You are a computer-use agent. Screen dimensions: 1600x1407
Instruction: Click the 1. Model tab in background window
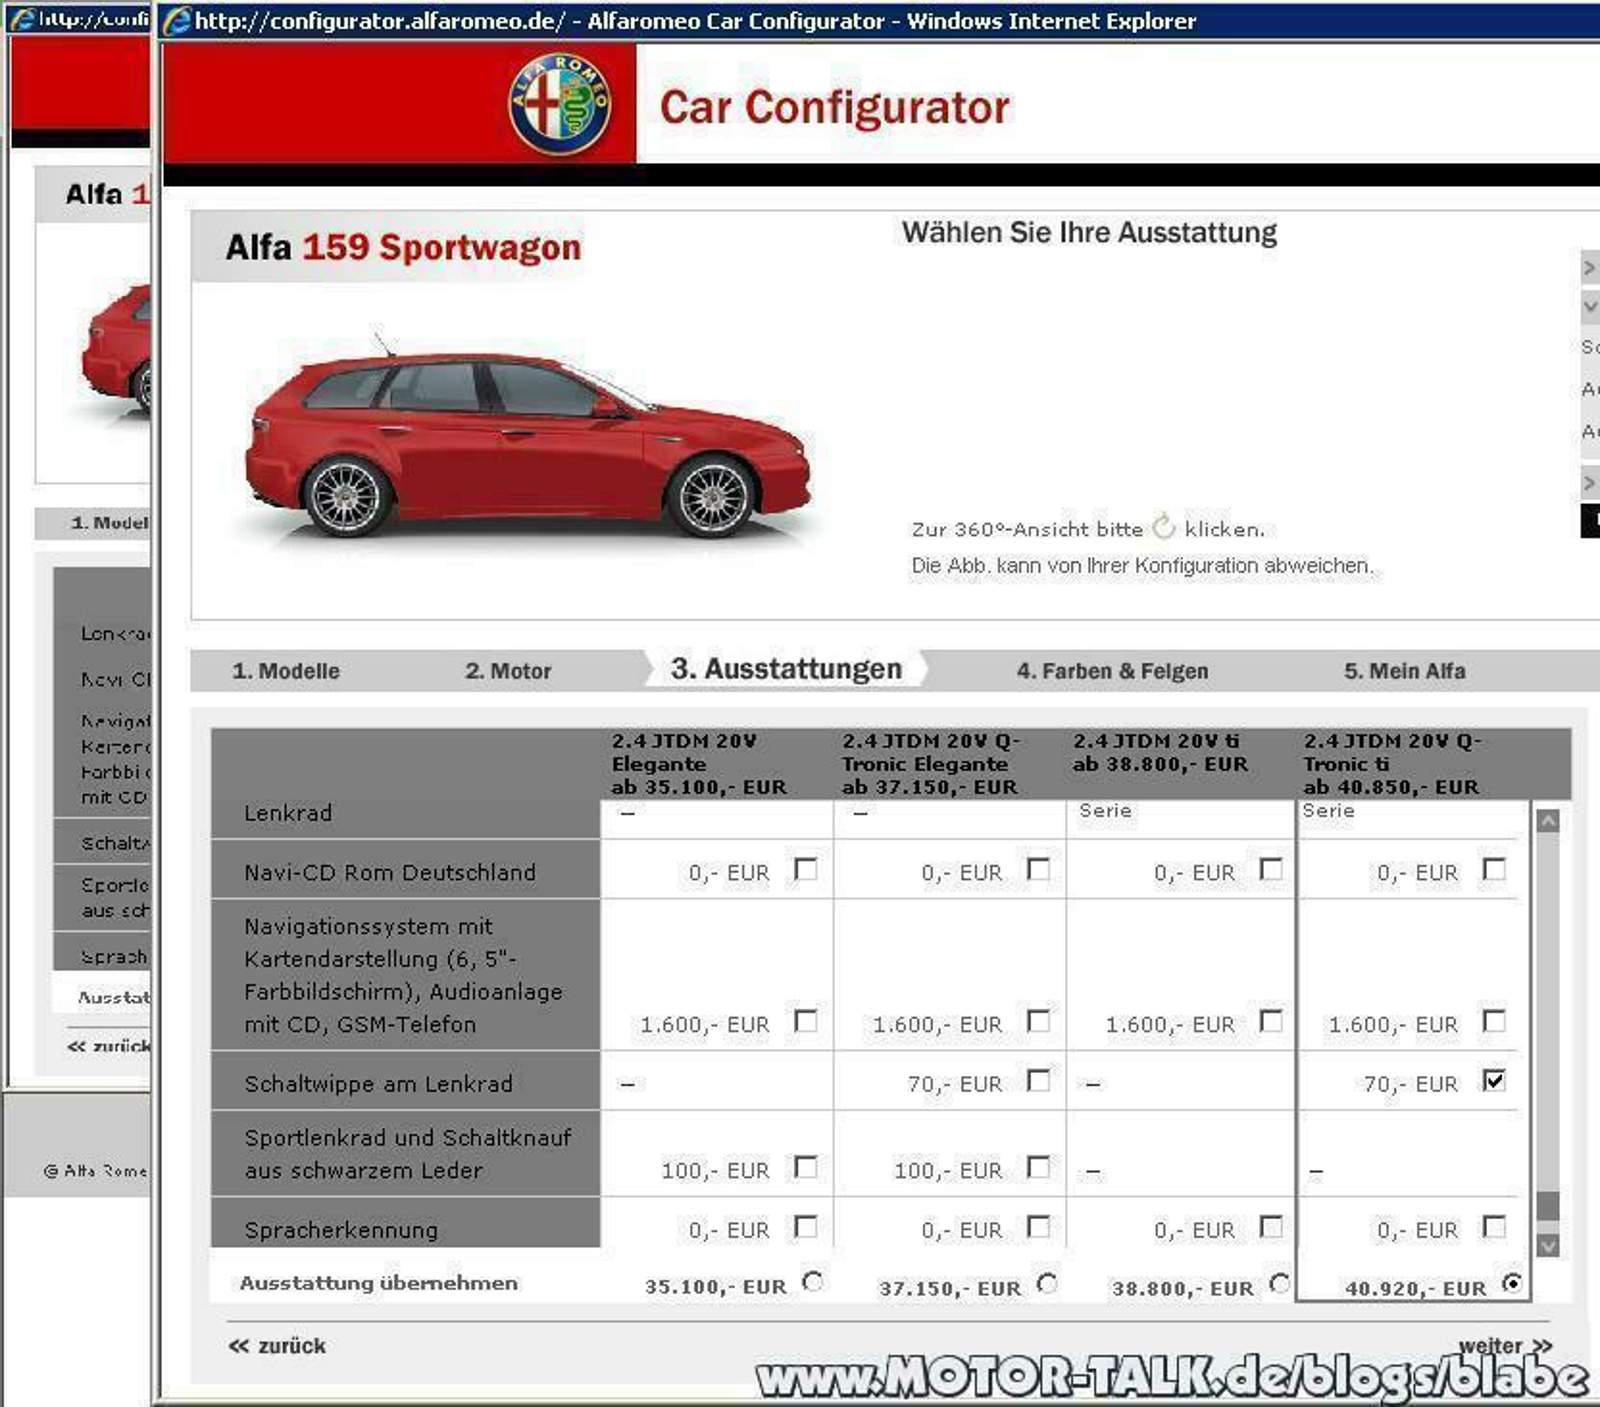pyautogui.click(x=109, y=522)
